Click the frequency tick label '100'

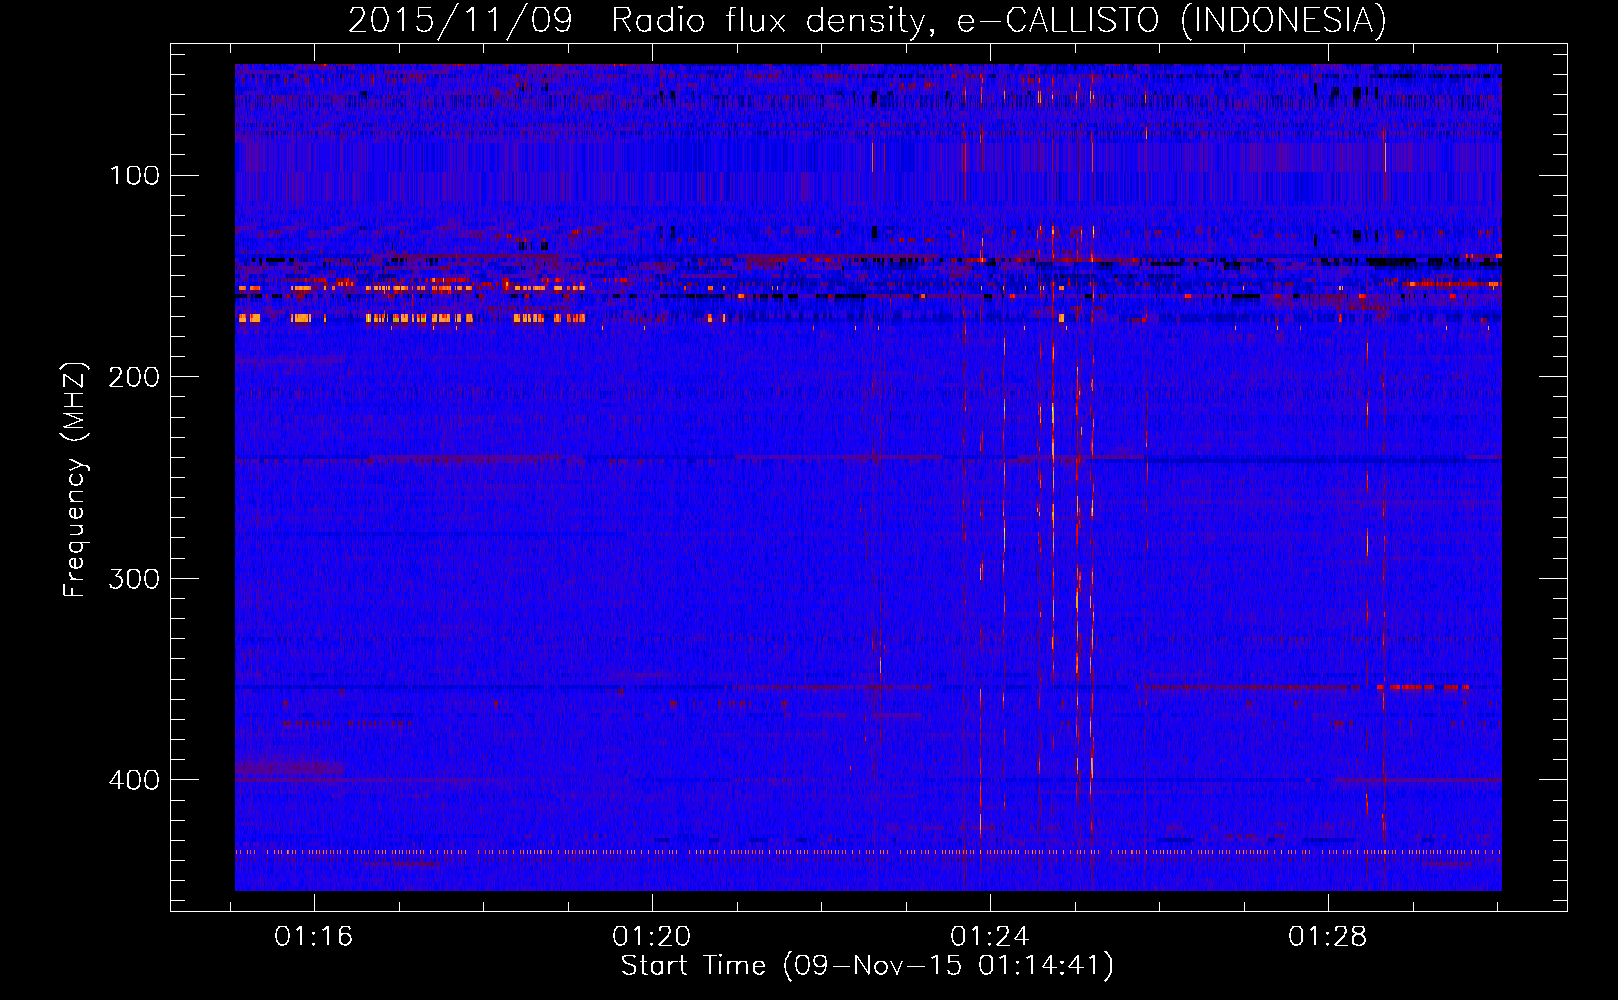click(135, 176)
